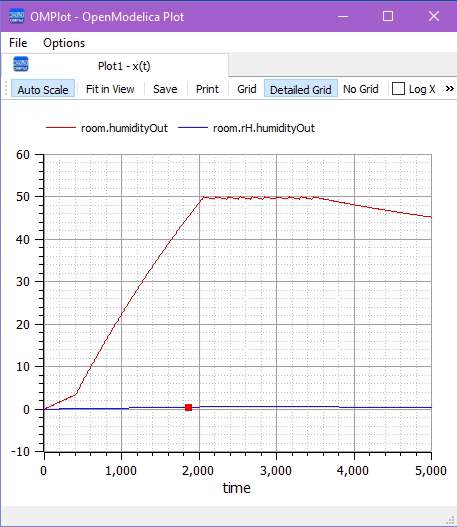Image resolution: width=457 pixels, height=527 pixels.
Task: Click the blue room.rH.humidityOut legend entry
Action: click(x=246, y=128)
